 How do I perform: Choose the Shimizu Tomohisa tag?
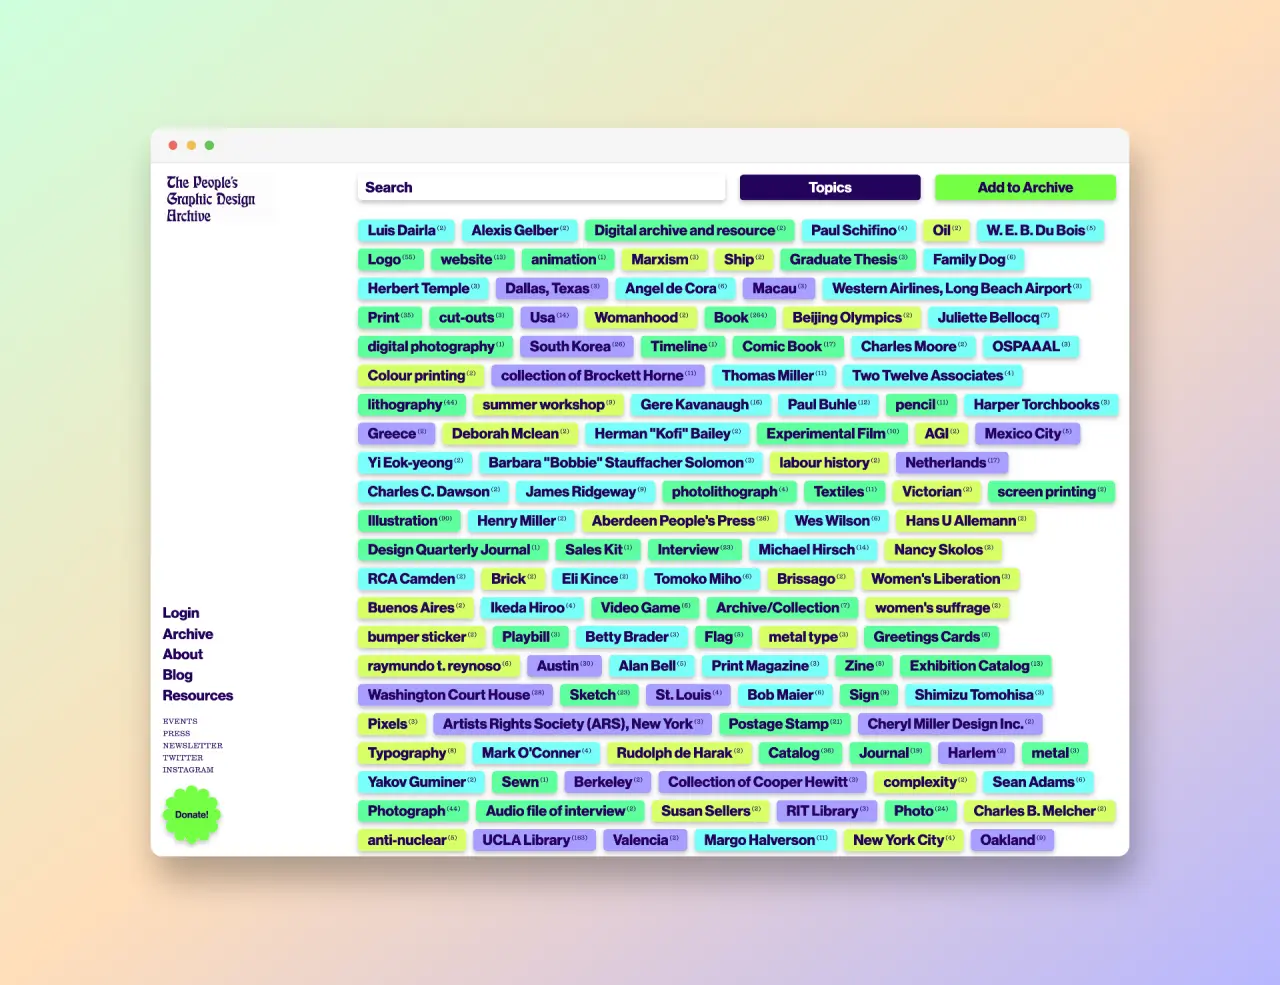[979, 694]
